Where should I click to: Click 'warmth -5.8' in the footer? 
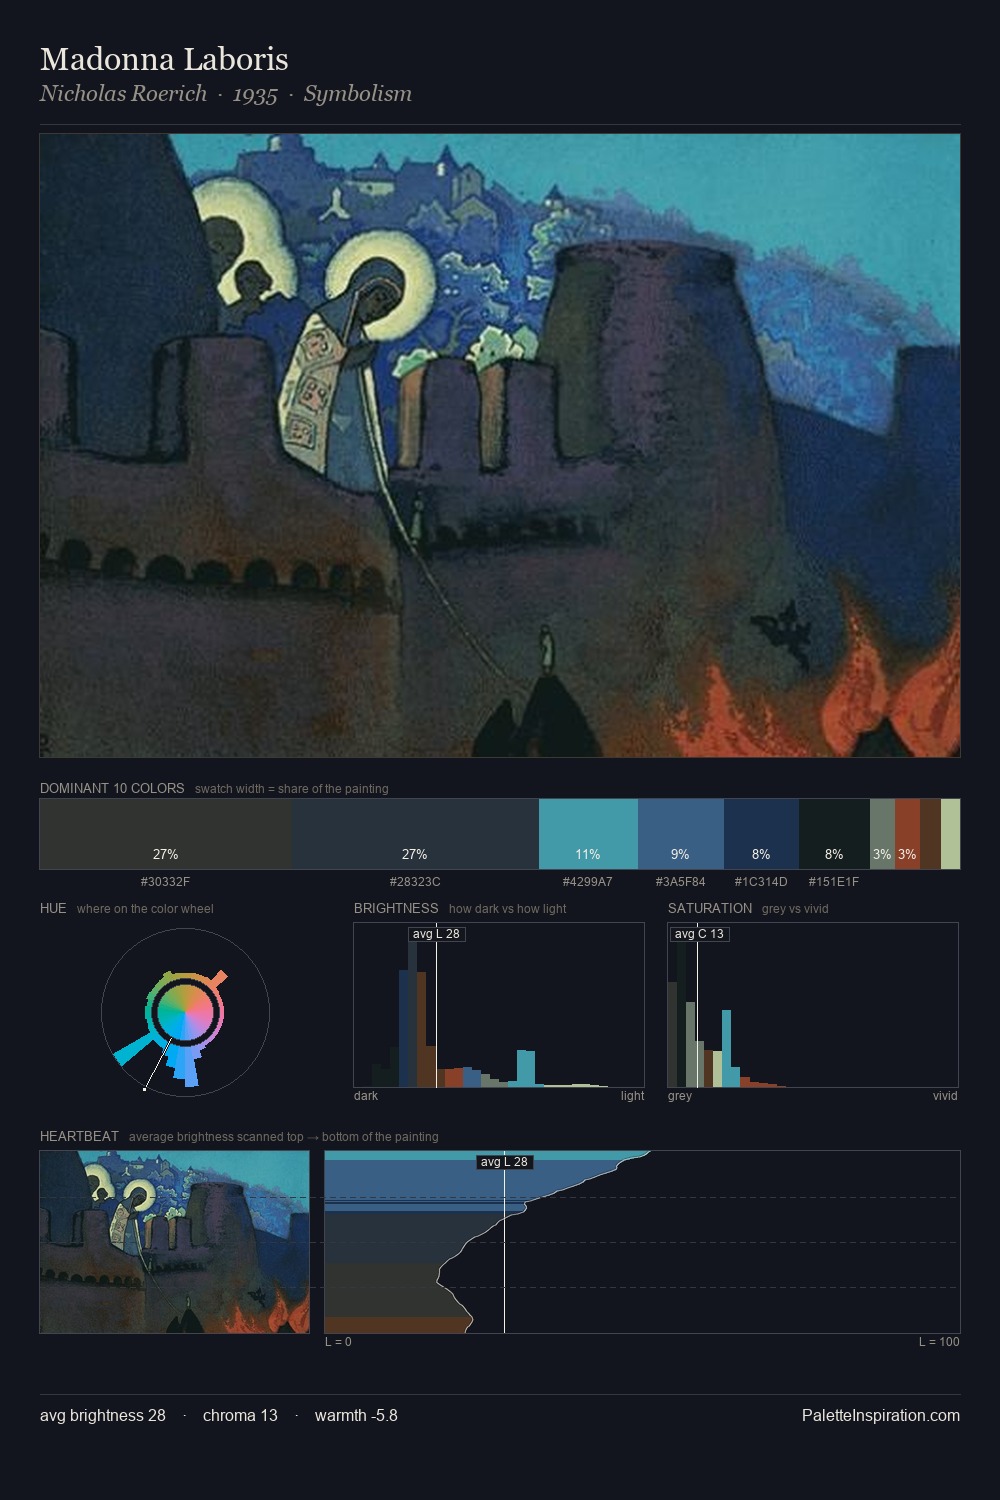(356, 1415)
